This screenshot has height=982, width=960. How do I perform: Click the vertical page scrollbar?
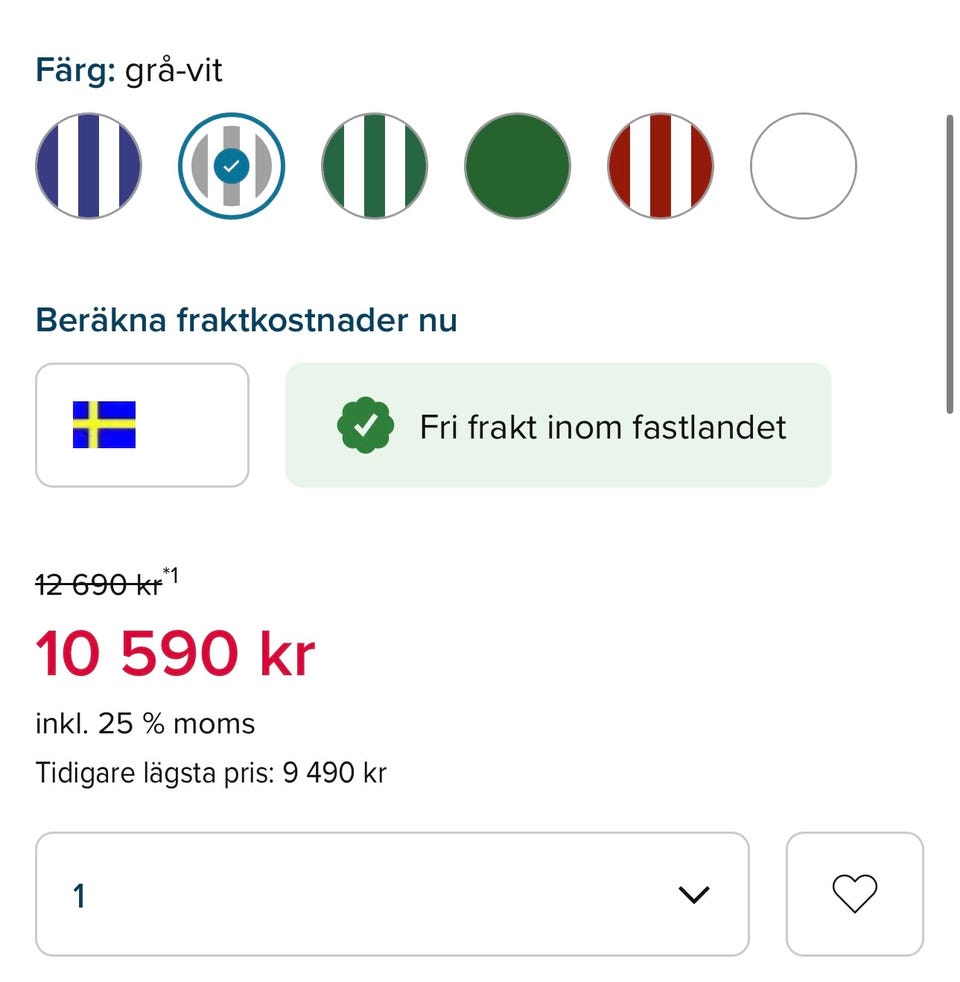[950, 263]
